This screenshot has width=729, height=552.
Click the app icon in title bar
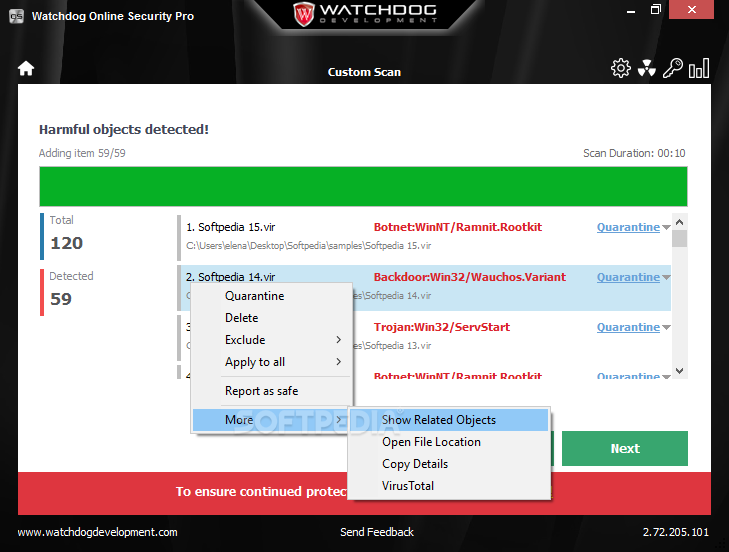[x=16, y=16]
